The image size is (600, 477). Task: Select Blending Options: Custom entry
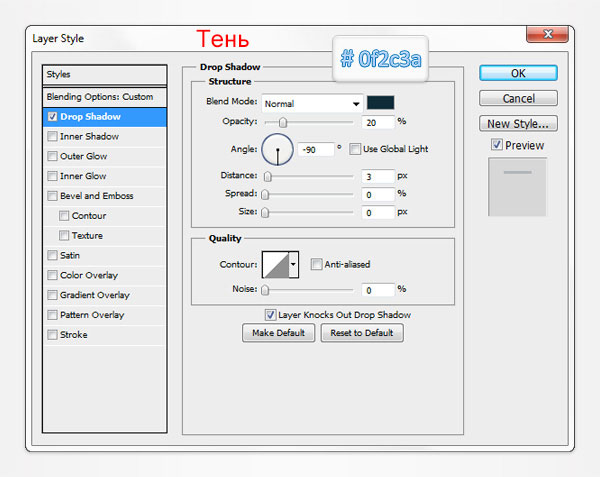pos(104,97)
